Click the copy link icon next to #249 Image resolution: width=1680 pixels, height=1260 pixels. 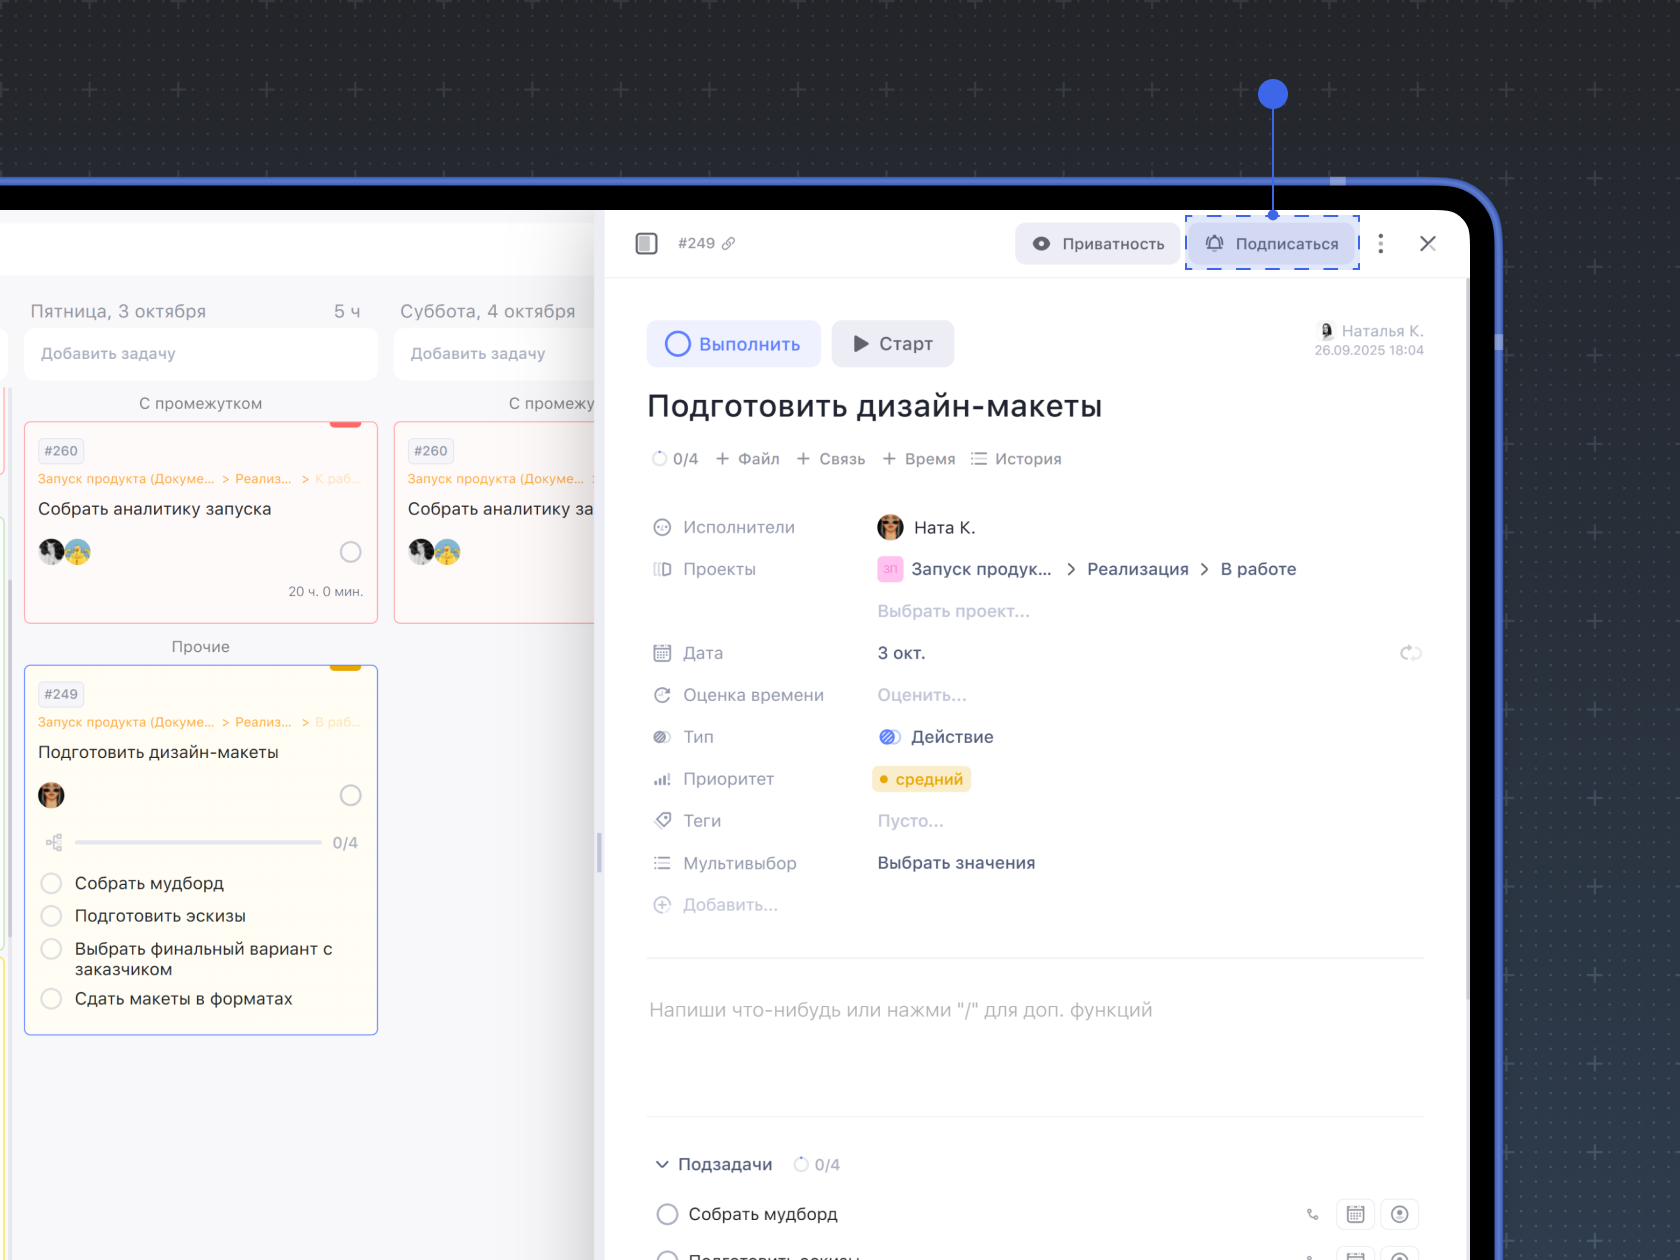729,243
